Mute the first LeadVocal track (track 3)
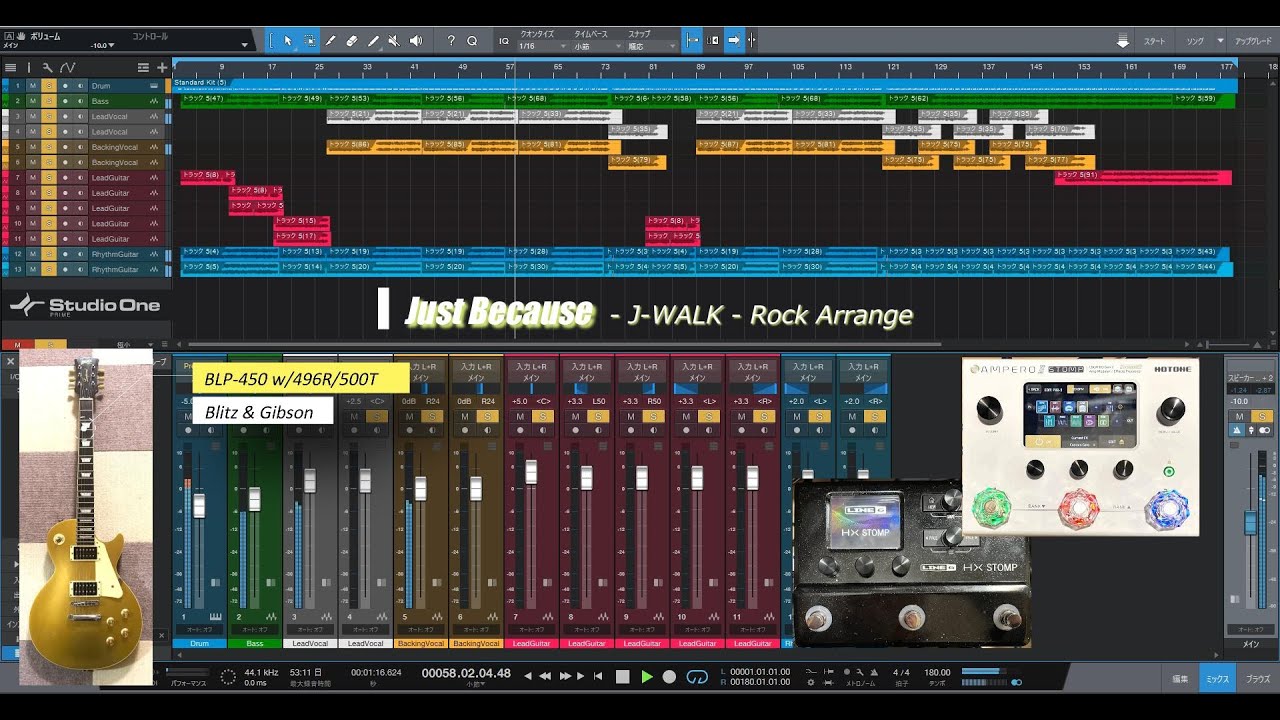Screen dimensions: 1280x720 [32, 116]
